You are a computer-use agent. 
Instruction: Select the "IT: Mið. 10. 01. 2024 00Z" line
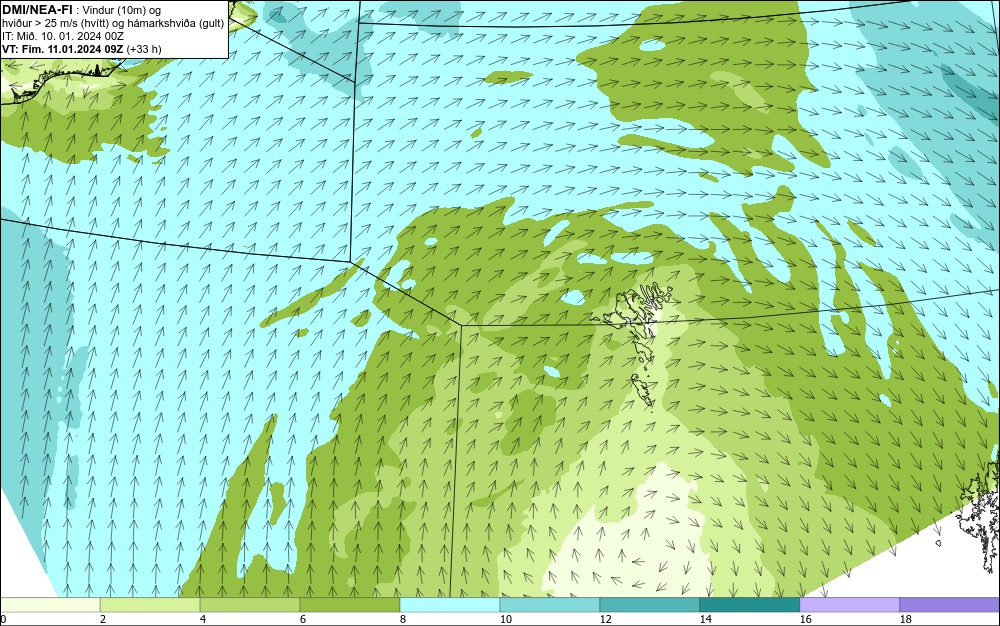(x=62, y=36)
